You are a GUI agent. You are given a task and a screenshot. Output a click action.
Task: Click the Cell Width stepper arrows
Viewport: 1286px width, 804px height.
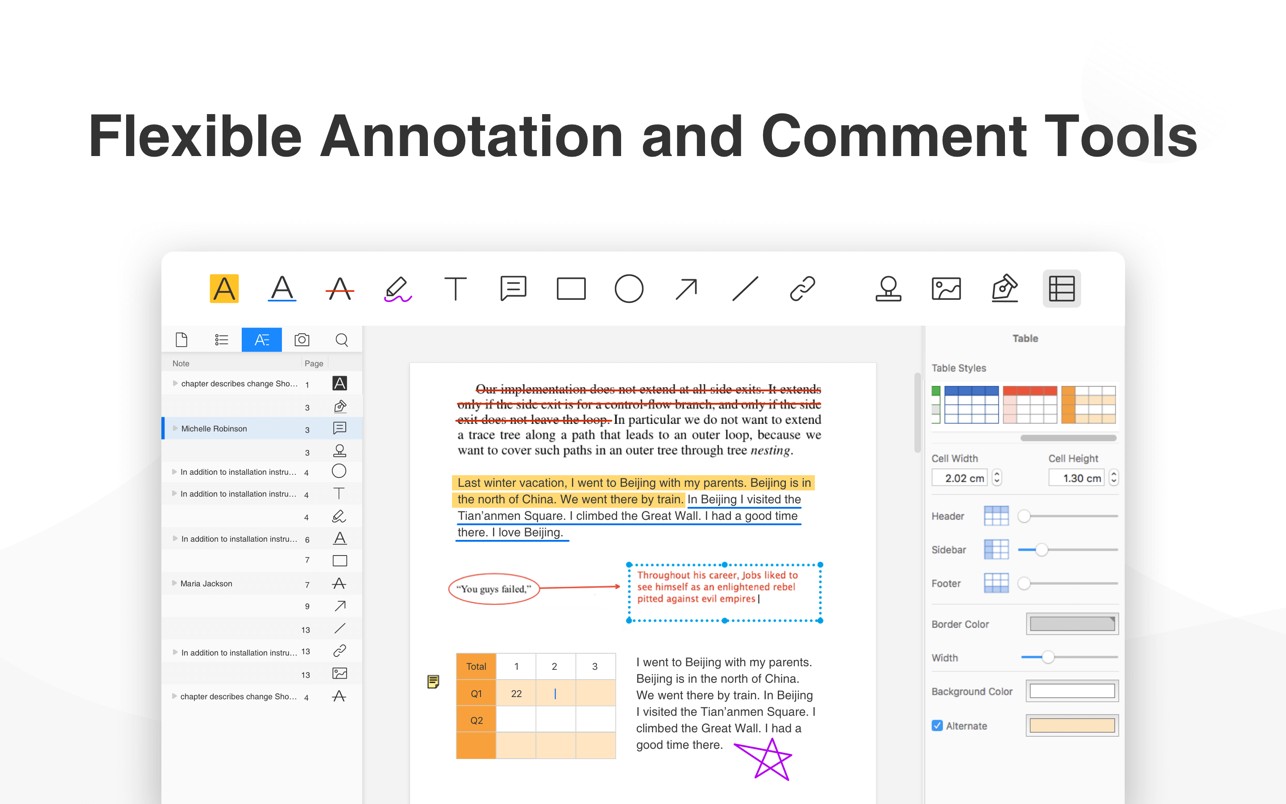coord(997,478)
